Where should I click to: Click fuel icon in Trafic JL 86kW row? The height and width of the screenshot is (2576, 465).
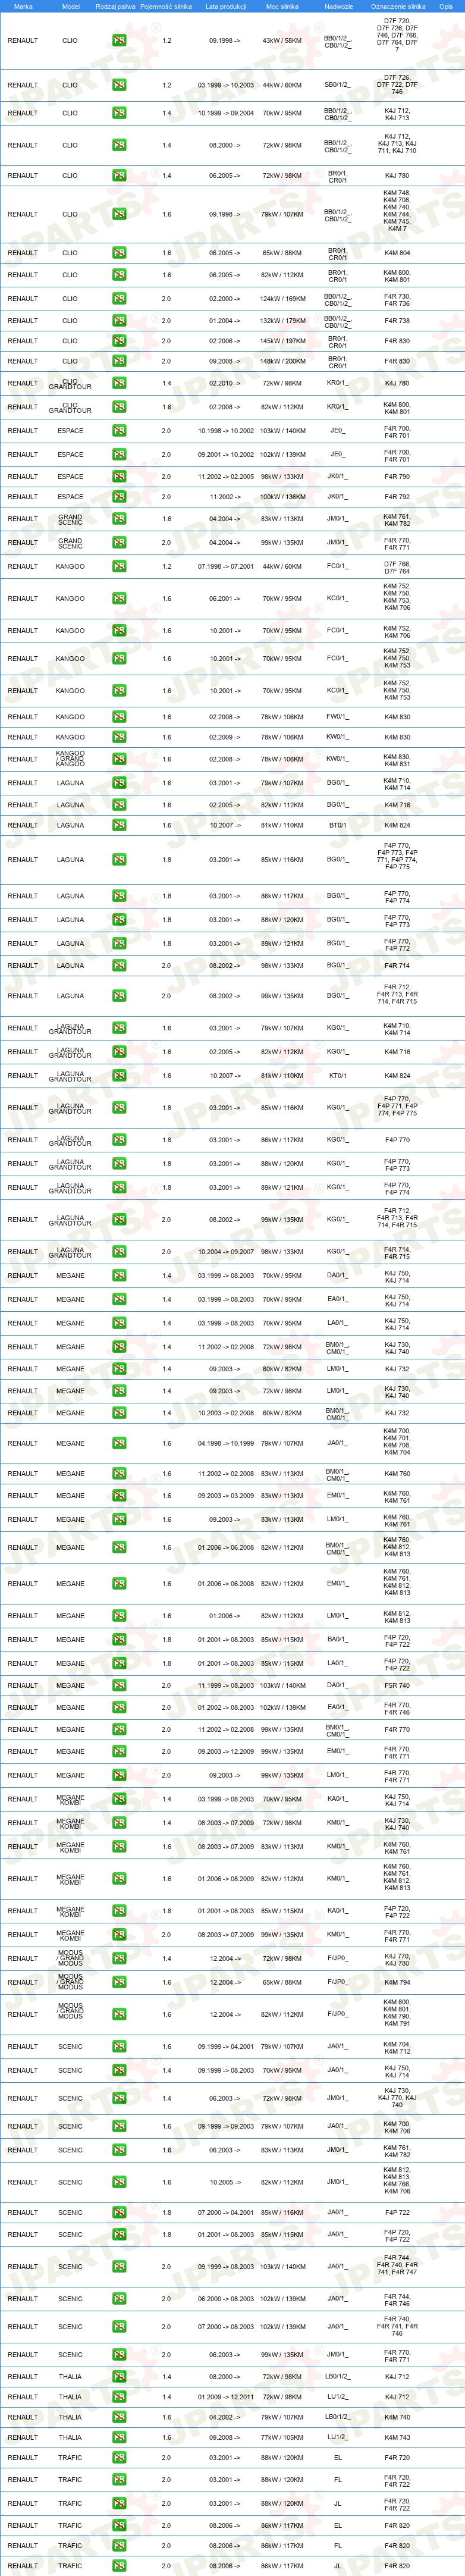pyautogui.click(x=119, y=2566)
